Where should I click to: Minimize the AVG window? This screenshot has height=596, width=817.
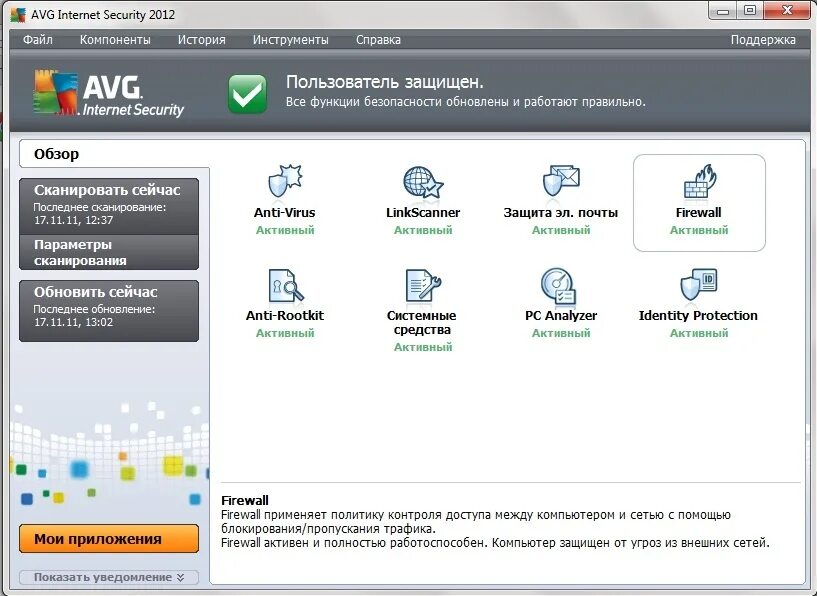(x=723, y=11)
